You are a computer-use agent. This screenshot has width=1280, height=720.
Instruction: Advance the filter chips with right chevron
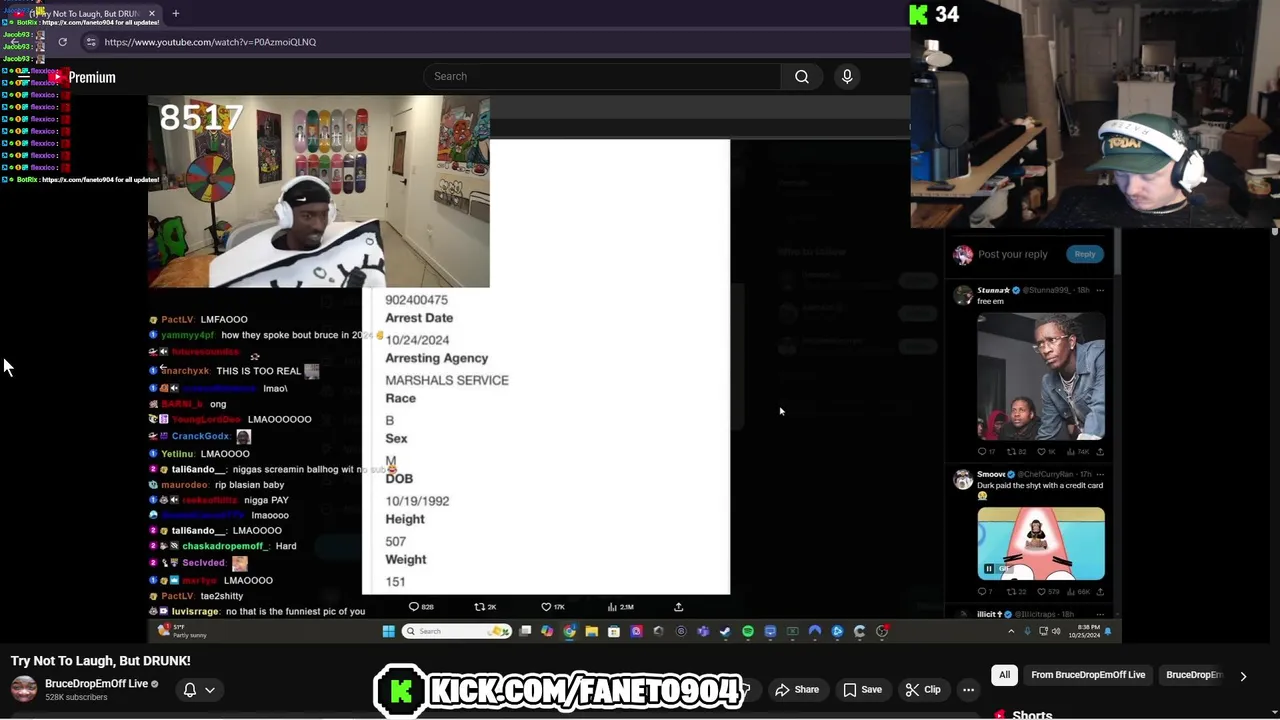(x=1243, y=676)
